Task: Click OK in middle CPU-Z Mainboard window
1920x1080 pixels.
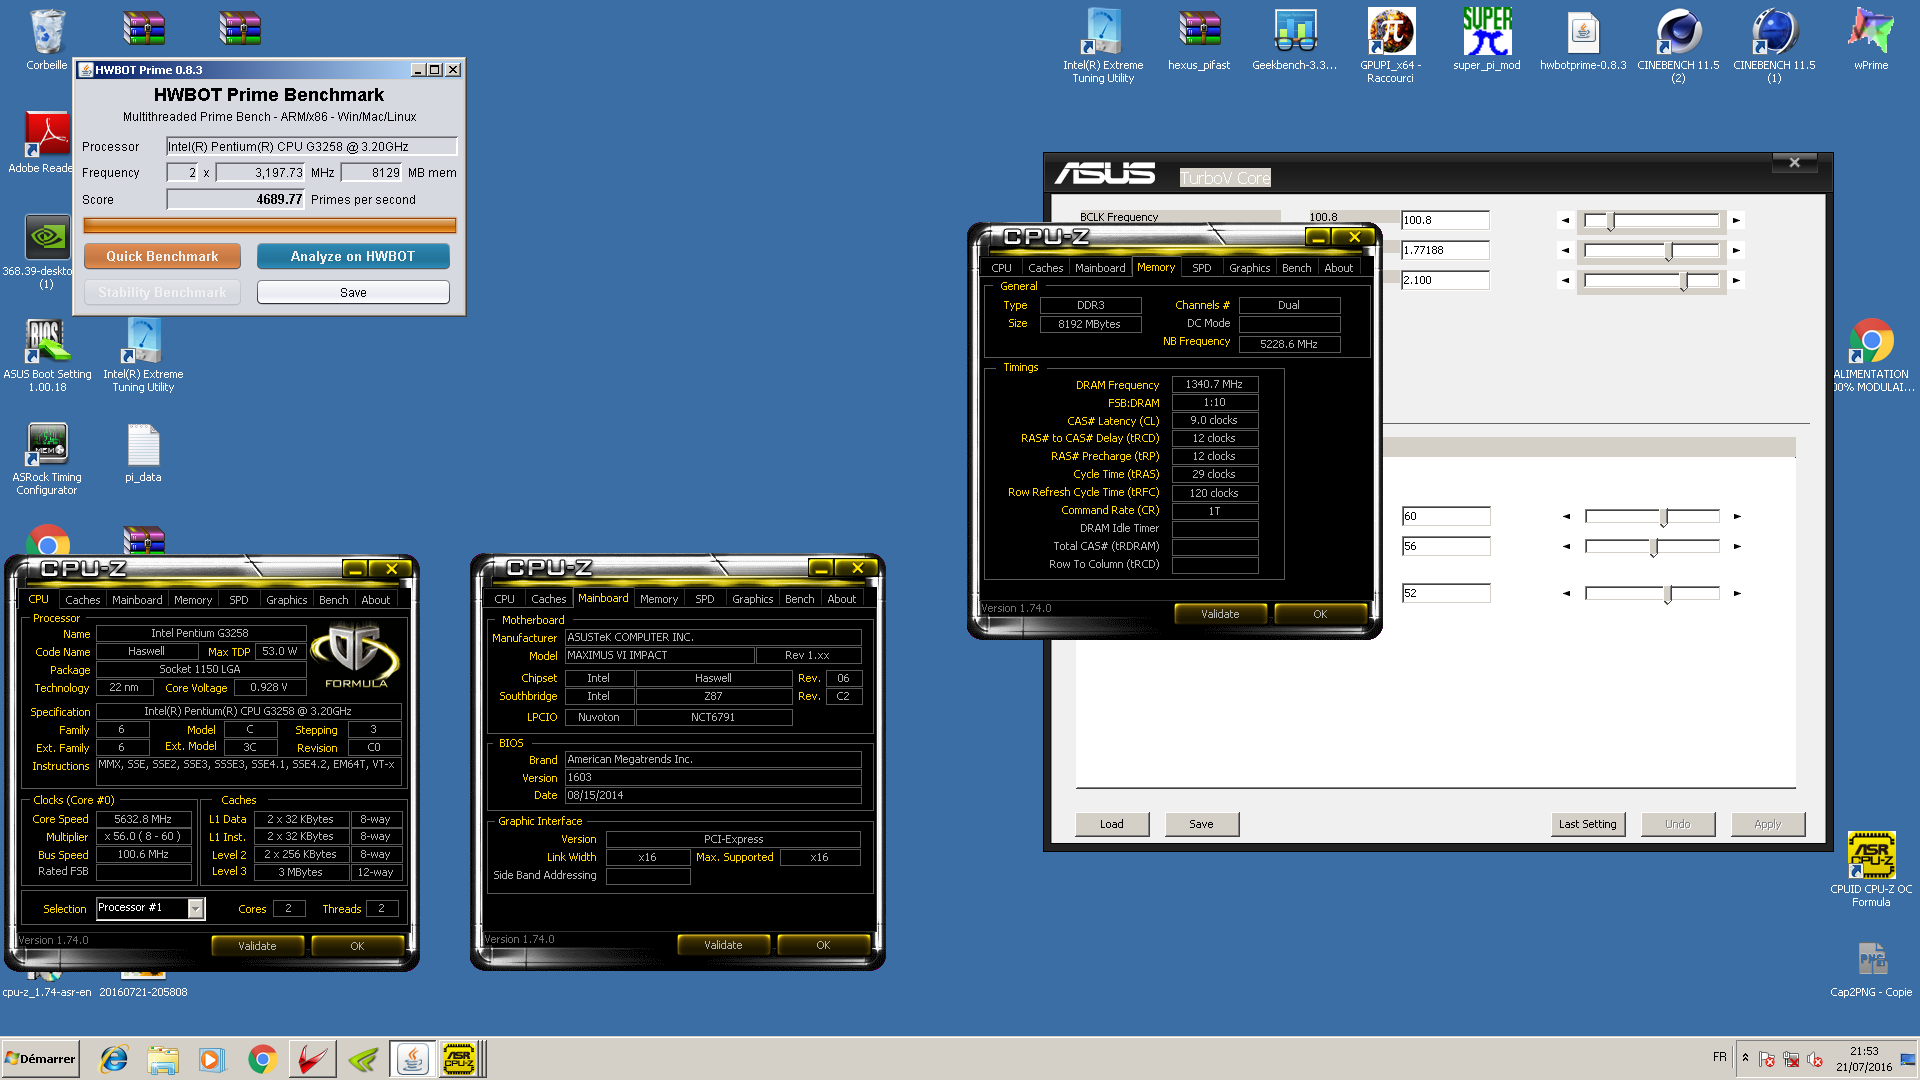Action: click(x=823, y=944)
